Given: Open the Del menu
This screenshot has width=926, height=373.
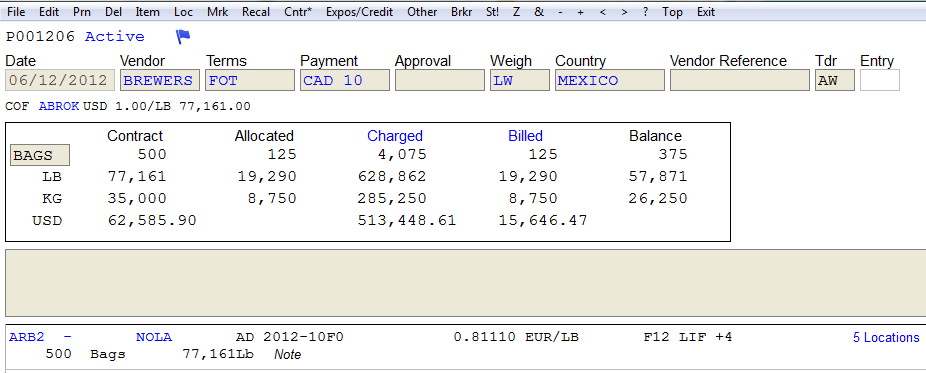Looking at the screenshot, I should coord(113,12).
